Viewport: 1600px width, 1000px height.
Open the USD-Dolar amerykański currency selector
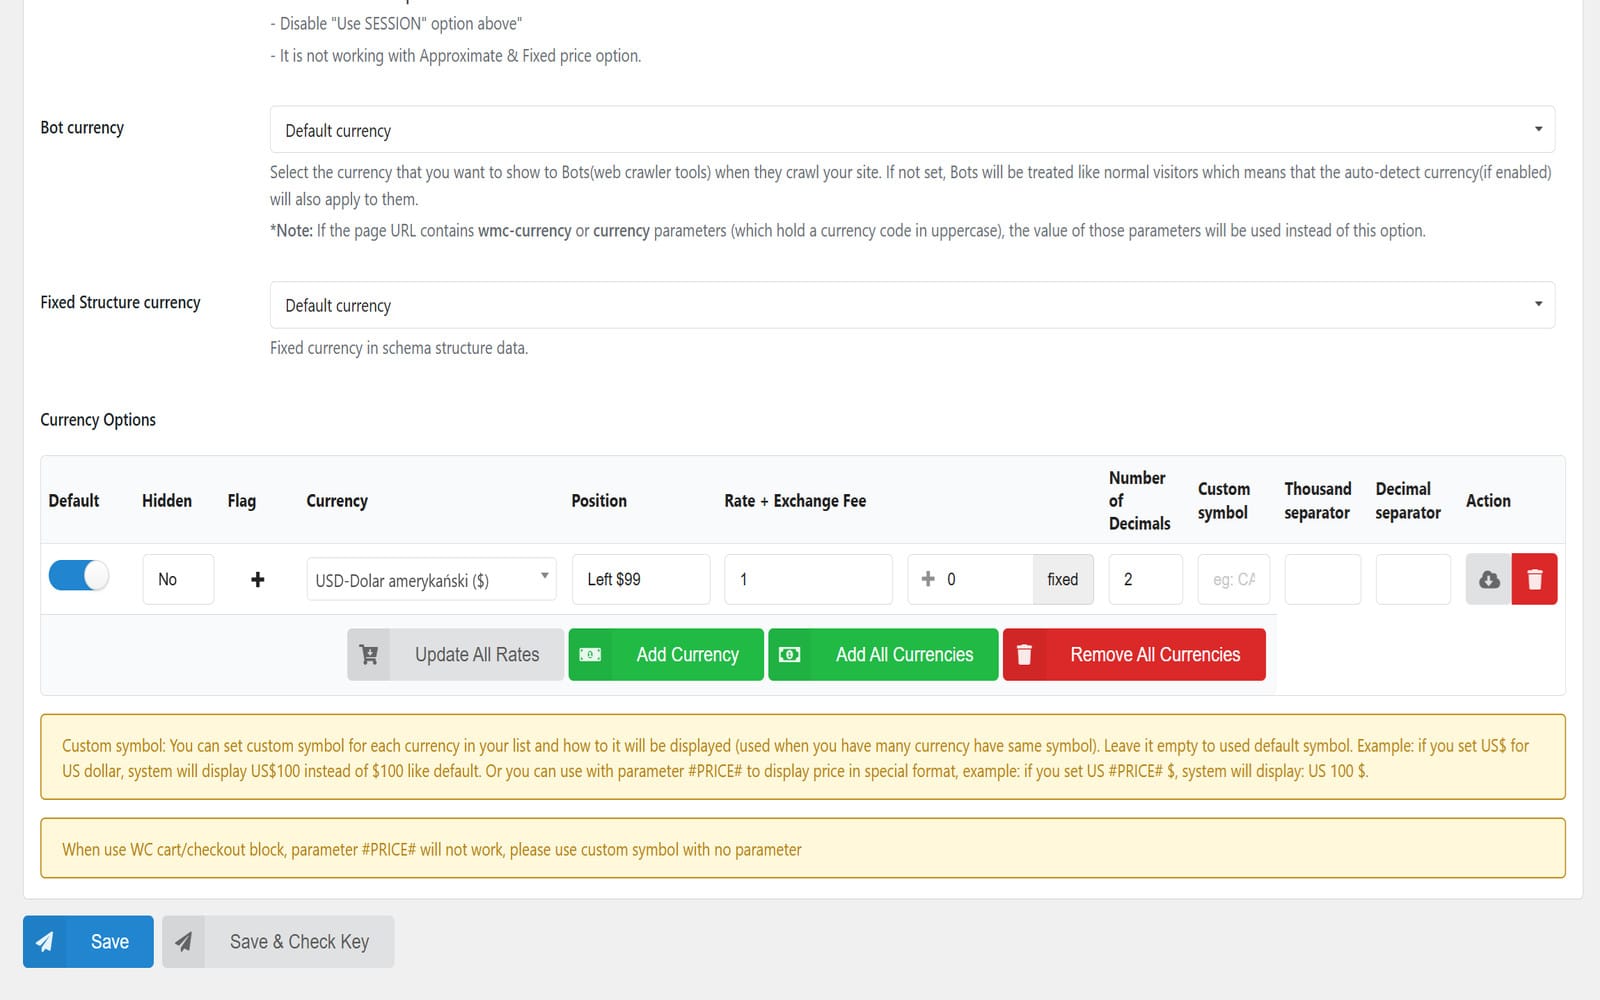click(x=431, y=579)
